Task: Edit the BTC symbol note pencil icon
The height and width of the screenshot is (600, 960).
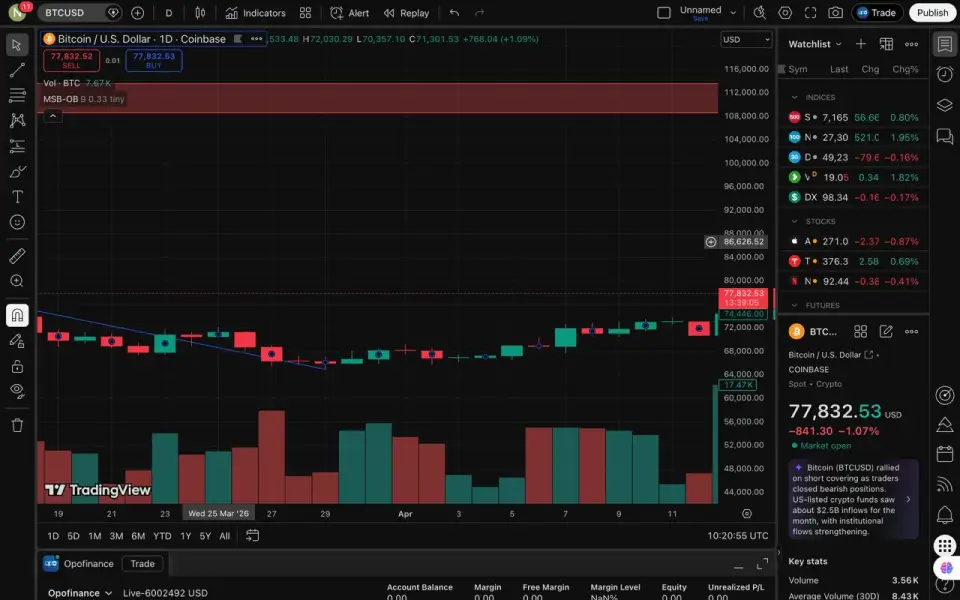Action: pyautogui.click(x=886, y=331)
